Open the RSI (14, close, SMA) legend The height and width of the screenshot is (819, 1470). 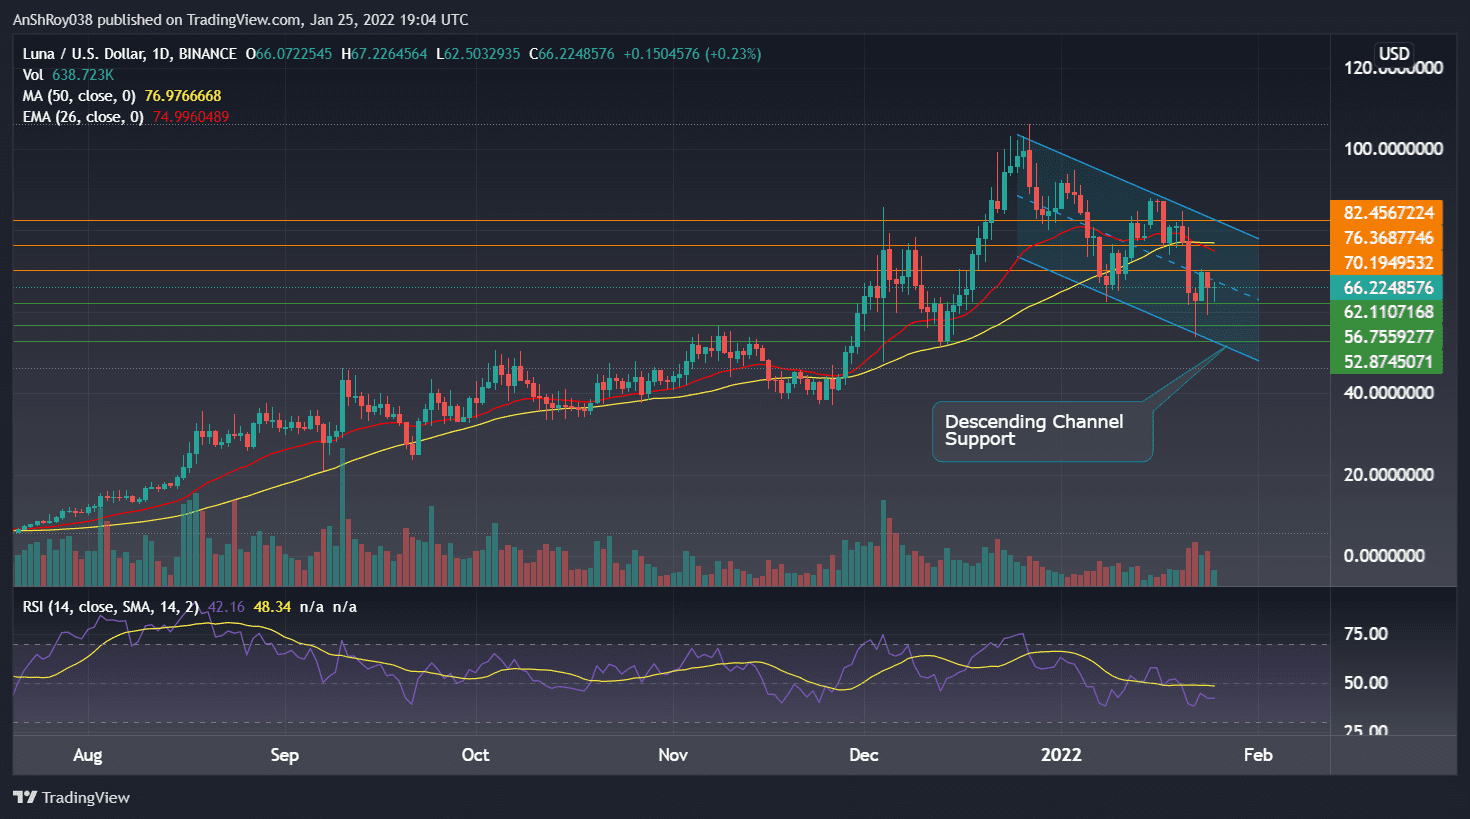coord(110,607)
